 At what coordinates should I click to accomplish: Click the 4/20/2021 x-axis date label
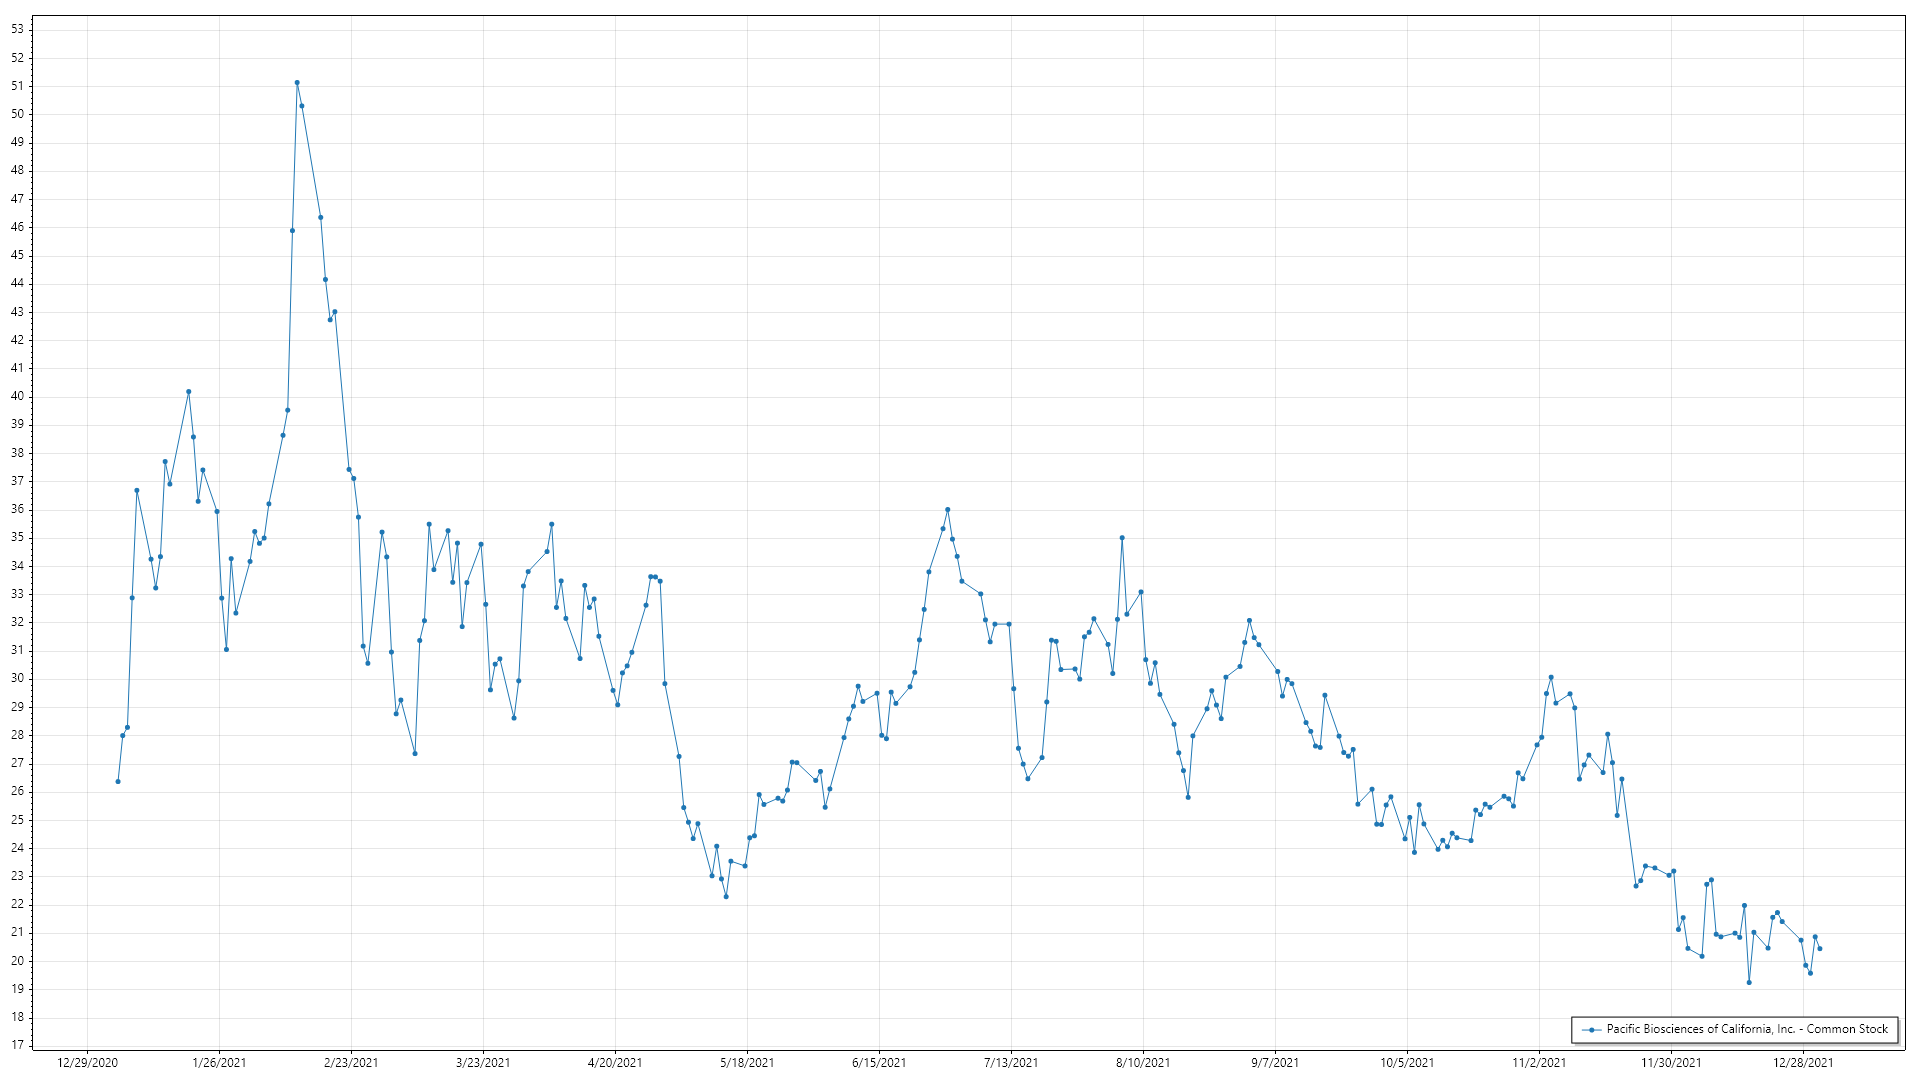coord(615,1063)
